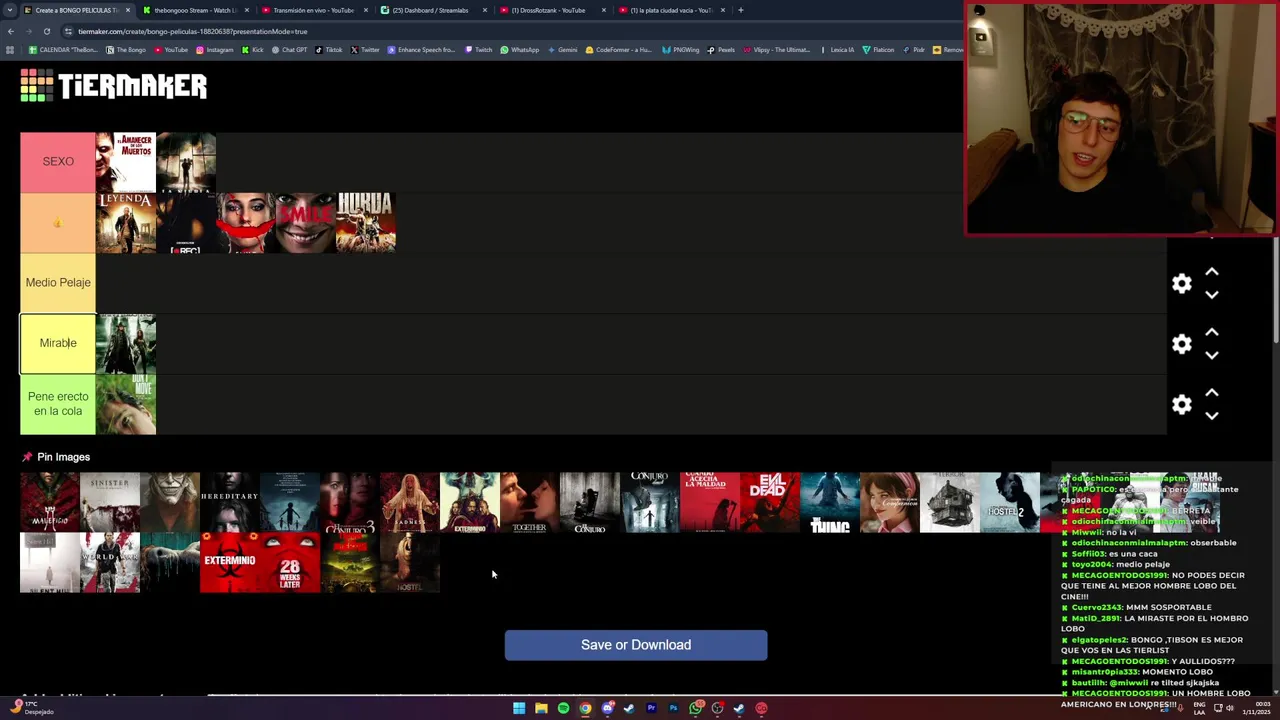This screenshot has width=1280, height=720.
Task: Select the Smile poster in second tier
Action: [x=306, y=223]
